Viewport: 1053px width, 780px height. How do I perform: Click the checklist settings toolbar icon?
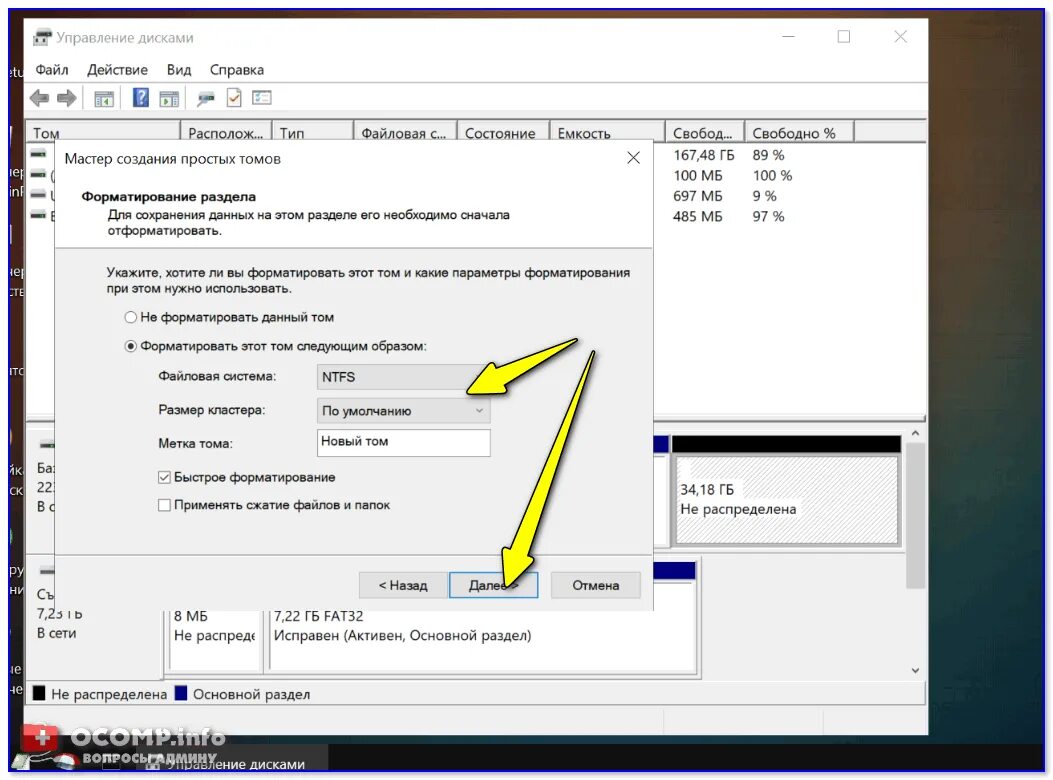coord(261,98)
